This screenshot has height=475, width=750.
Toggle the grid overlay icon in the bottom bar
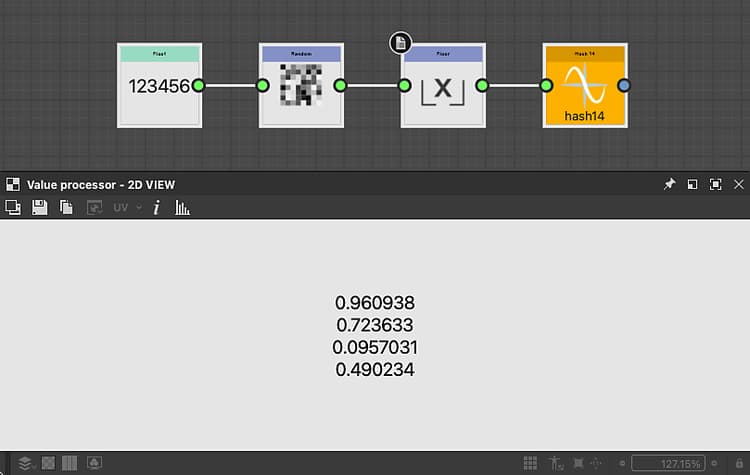tap(530, 463)
